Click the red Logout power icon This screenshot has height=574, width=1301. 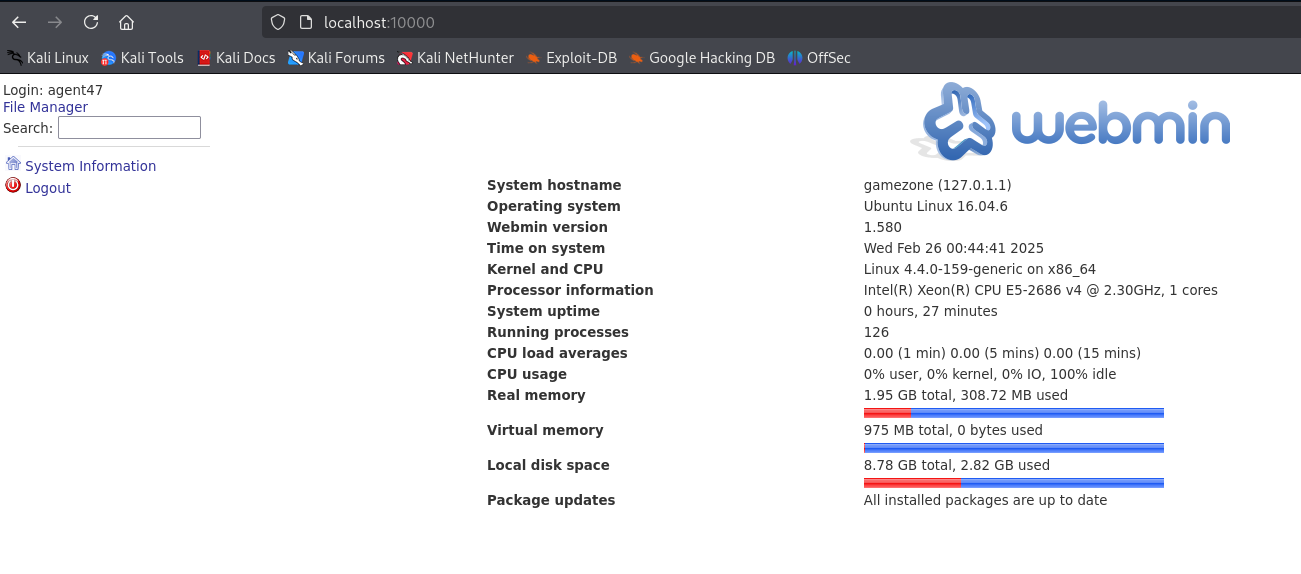(13, 186)
